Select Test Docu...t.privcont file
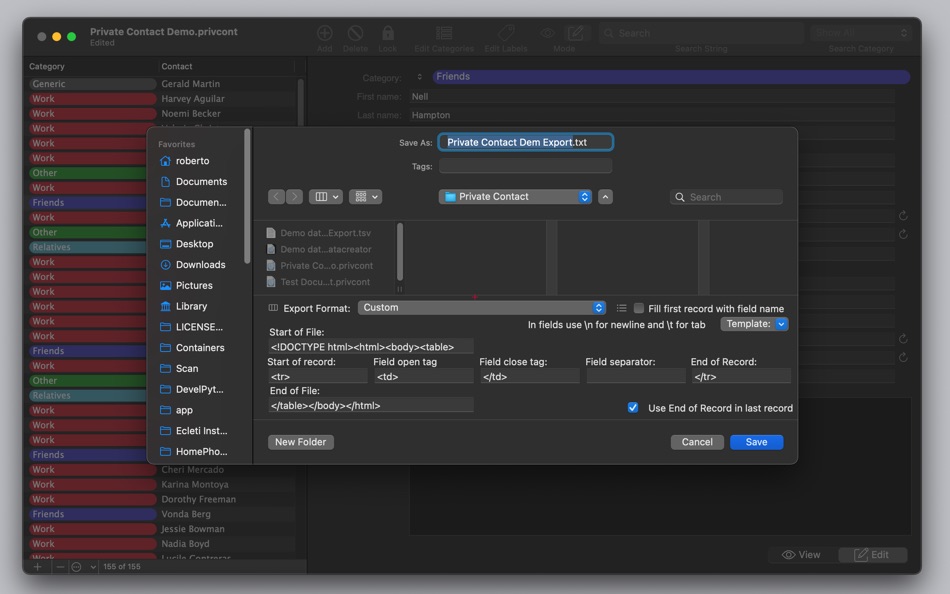 (x=318, y=282)
